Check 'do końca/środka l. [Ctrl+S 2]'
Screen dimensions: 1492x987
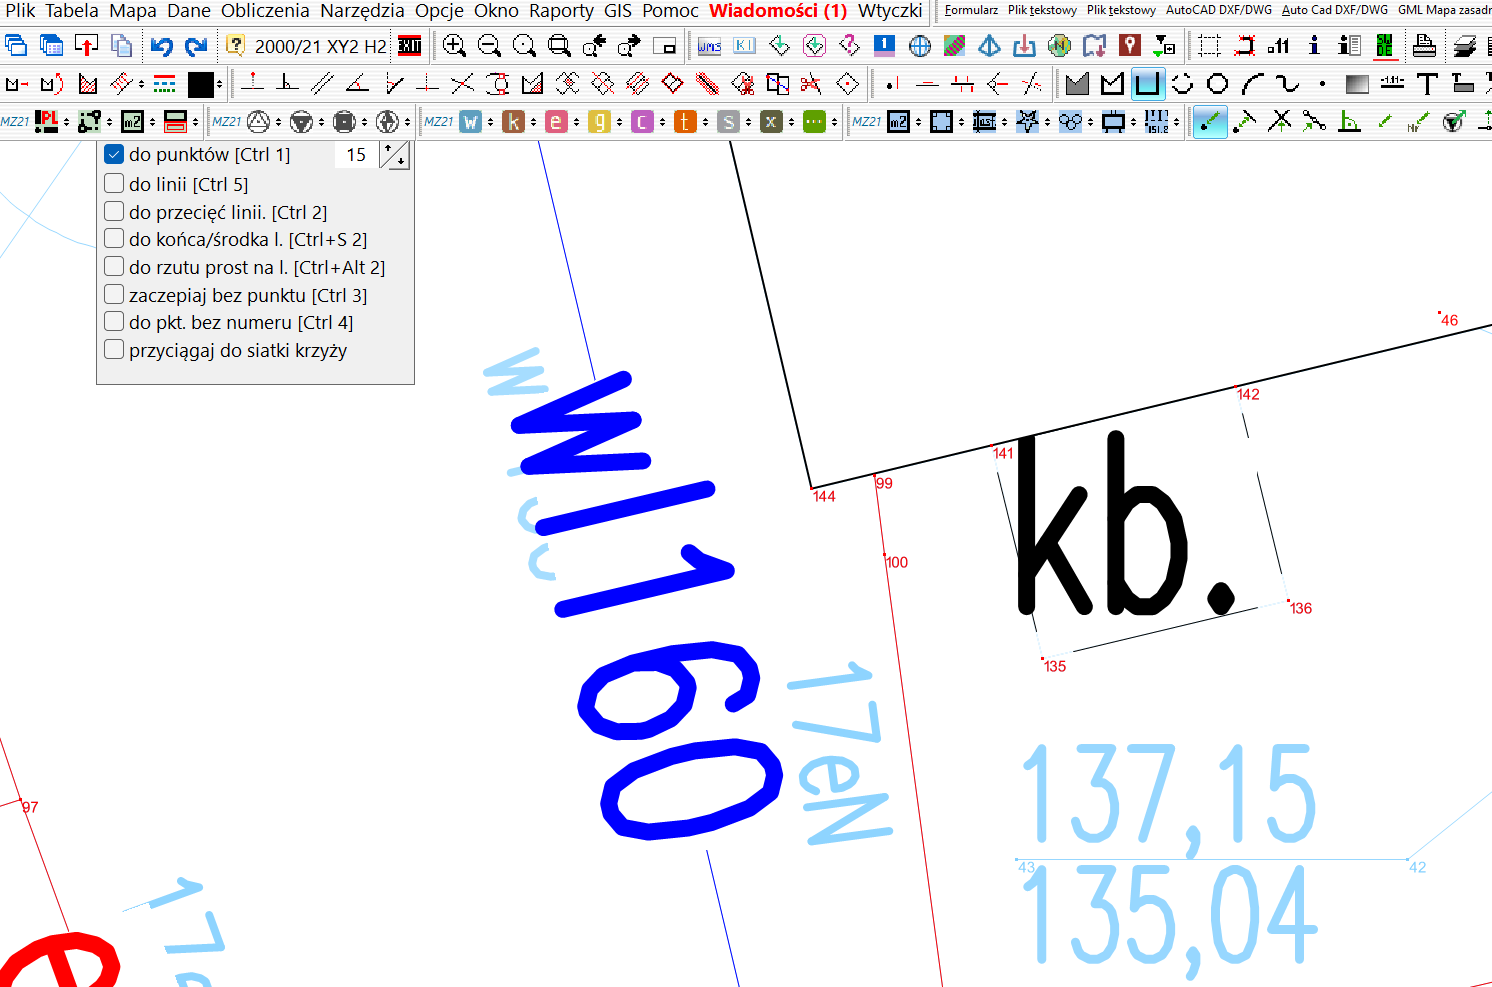[114, 239]
